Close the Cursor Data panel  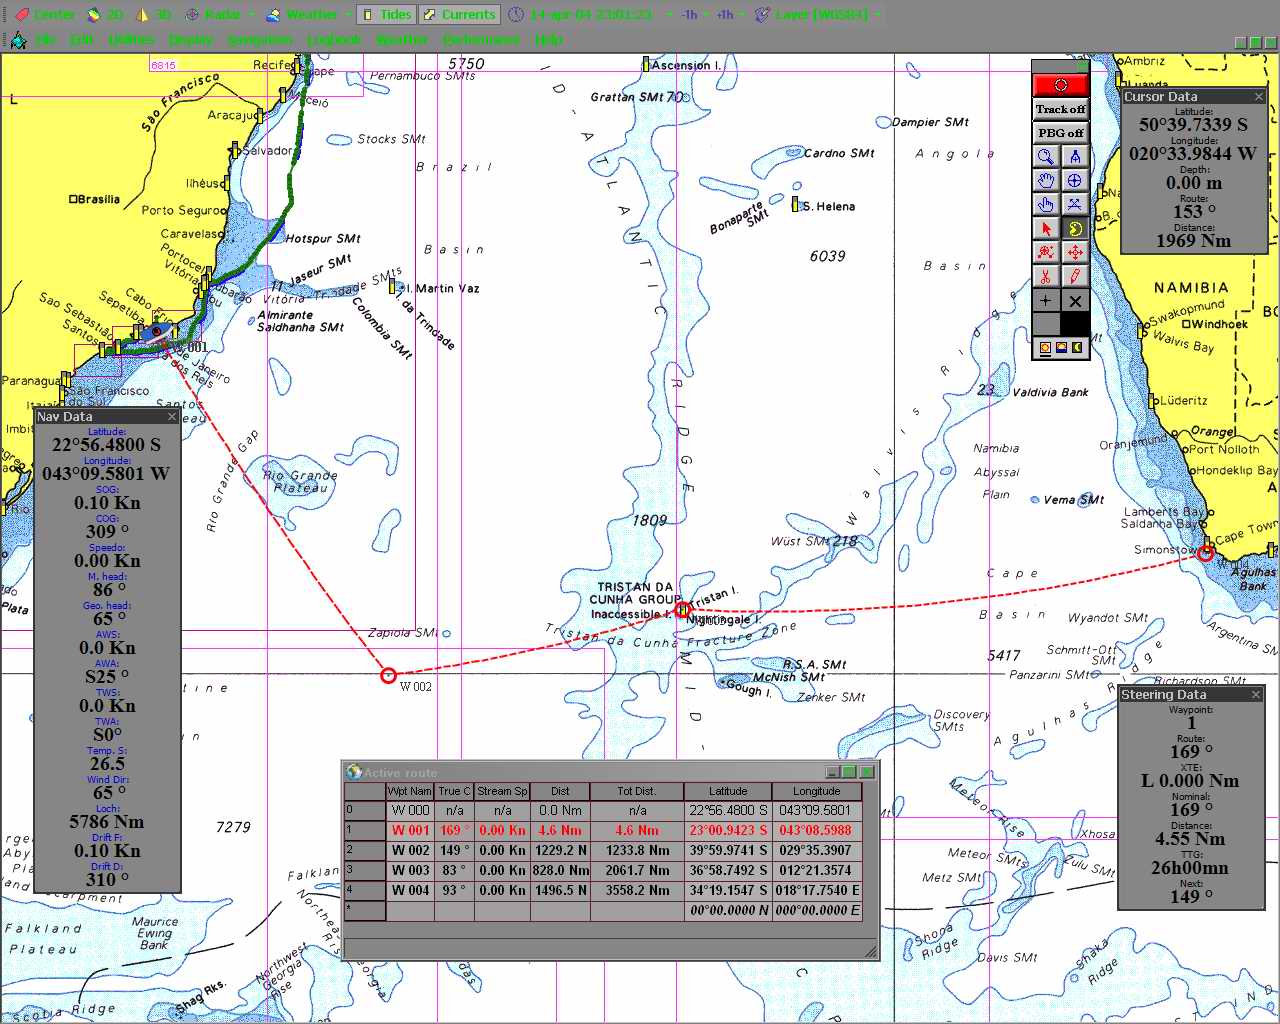[x=1259, y=97]
